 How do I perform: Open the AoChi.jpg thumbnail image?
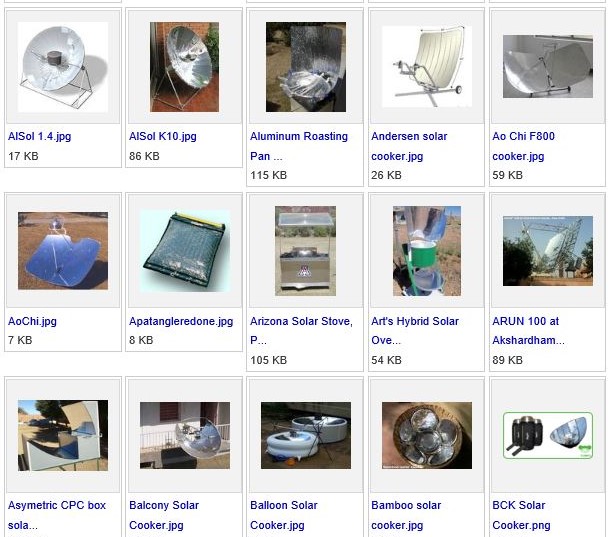63,251
